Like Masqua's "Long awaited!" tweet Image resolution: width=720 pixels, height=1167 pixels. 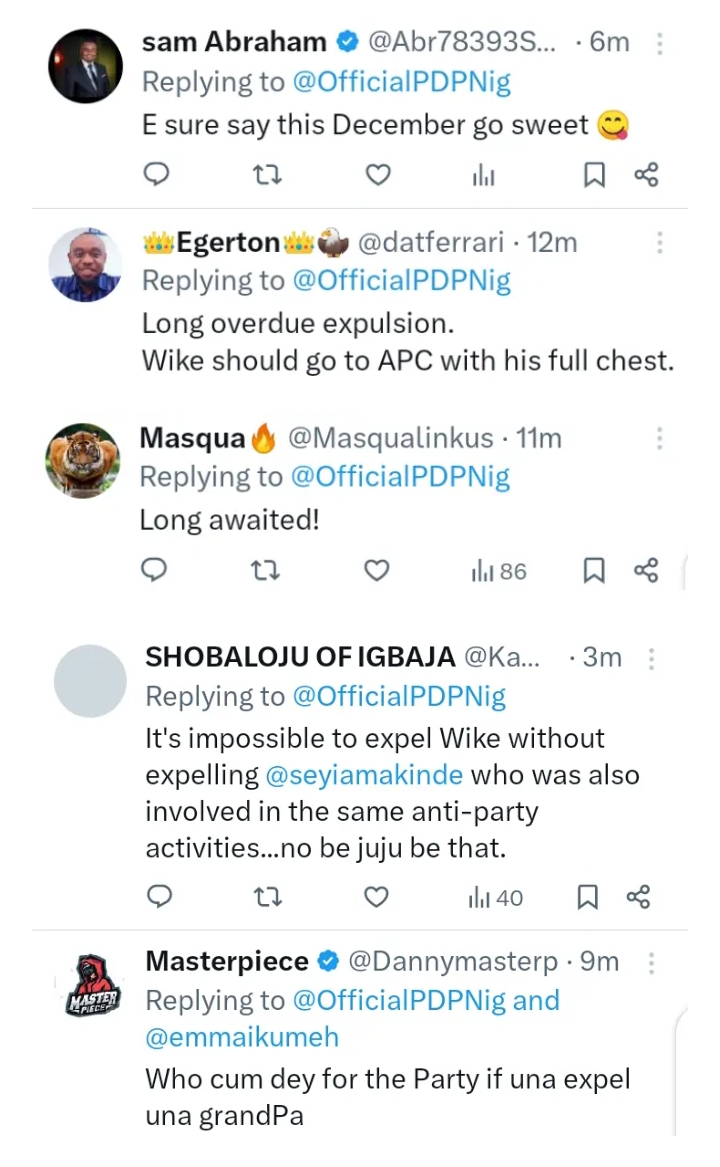tap(376, 571)
